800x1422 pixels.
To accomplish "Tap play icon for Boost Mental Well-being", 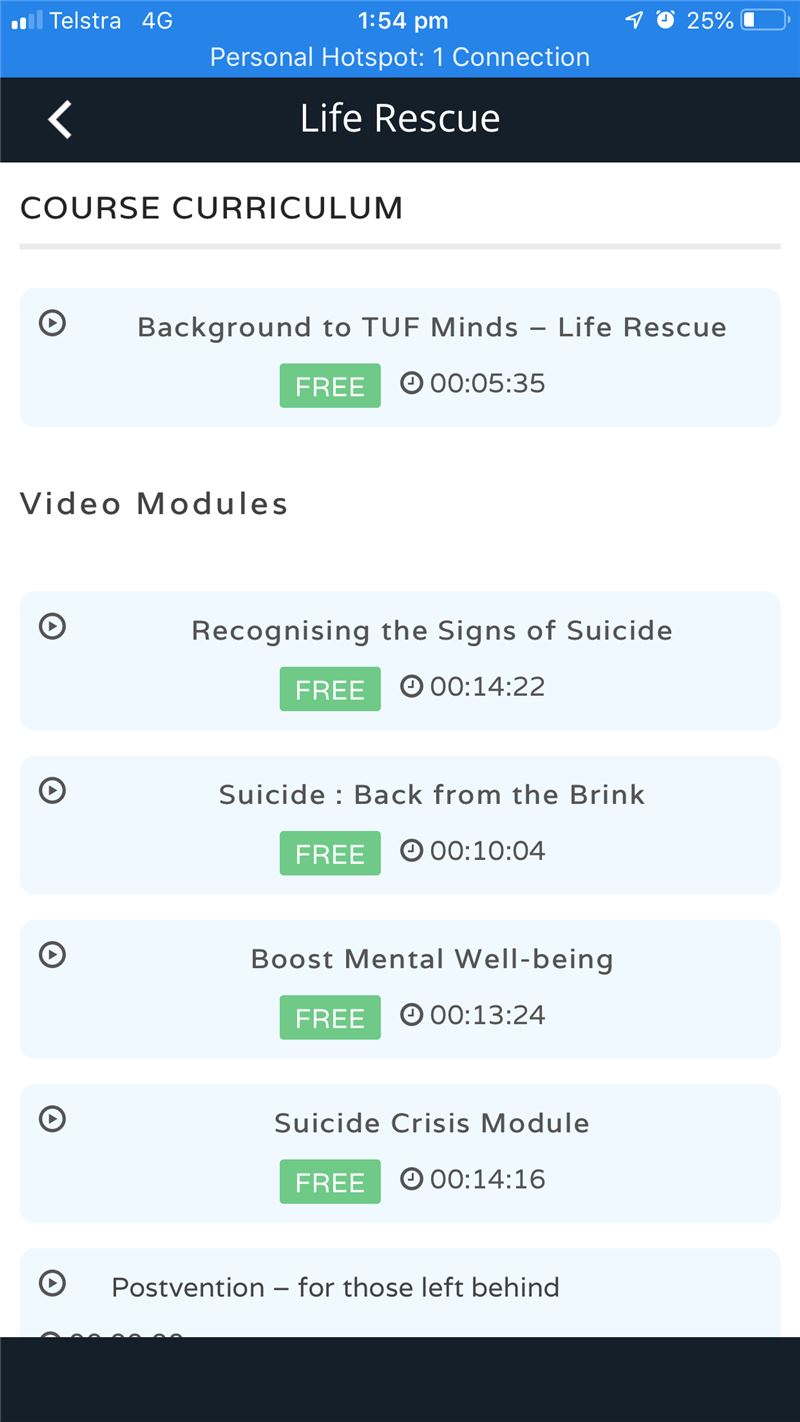I will 52,954.
